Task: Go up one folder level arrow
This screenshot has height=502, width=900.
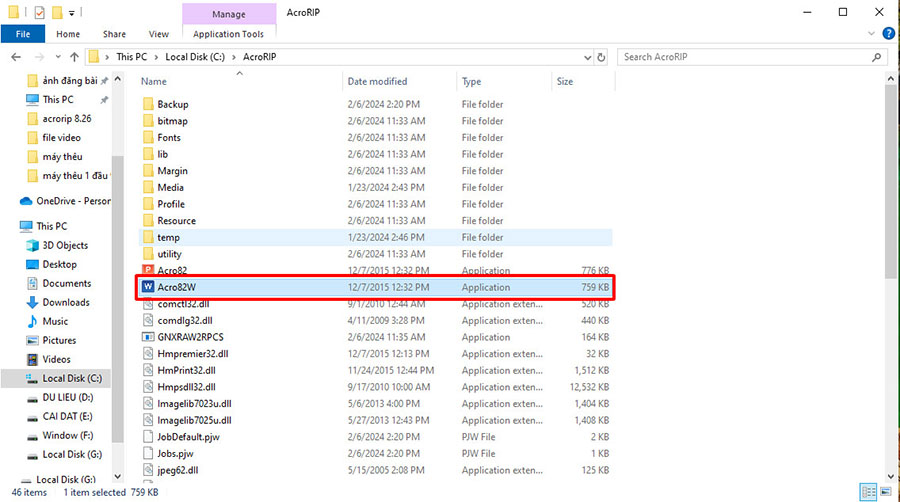Action: (x=74, y=57)
